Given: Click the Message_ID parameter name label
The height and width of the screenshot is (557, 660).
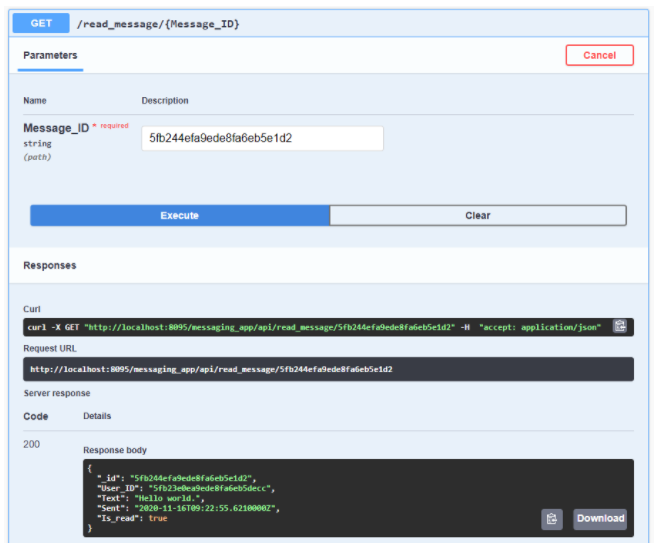Looking at the screenshot, I should click(x=56, y=128).
